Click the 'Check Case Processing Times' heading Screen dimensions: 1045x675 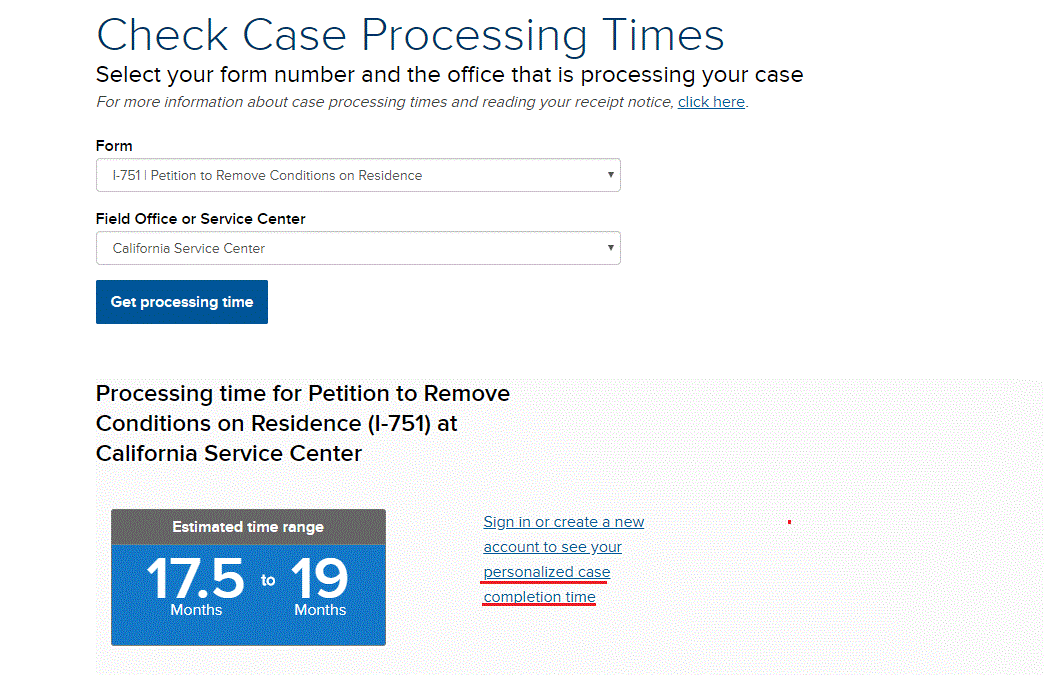(411, 35)
